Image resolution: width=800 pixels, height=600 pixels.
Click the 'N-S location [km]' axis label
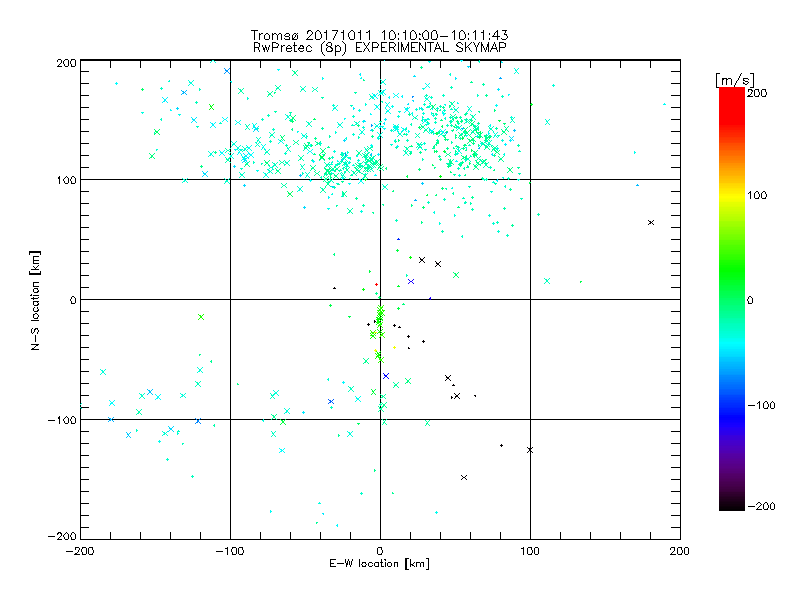(x=35, y=301)
